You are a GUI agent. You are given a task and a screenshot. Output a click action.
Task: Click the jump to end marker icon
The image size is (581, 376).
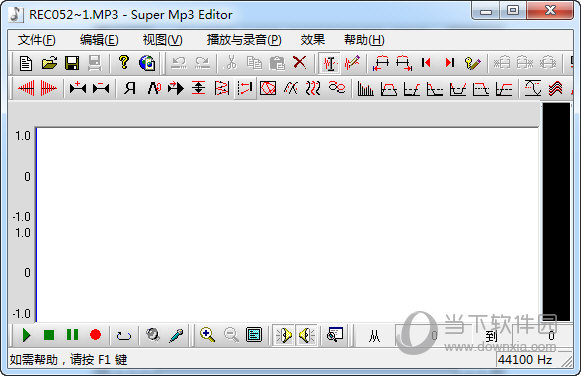(449, 63)
